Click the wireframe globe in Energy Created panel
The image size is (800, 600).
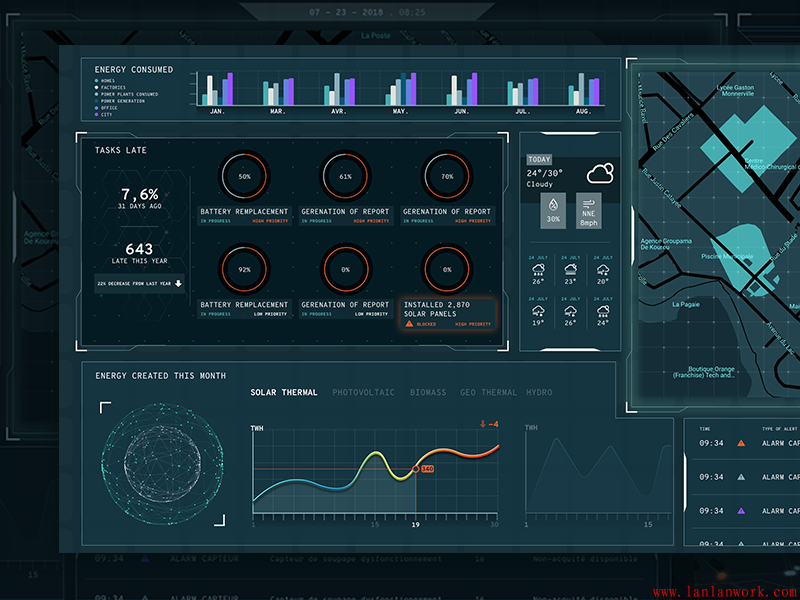pos(161,464)
